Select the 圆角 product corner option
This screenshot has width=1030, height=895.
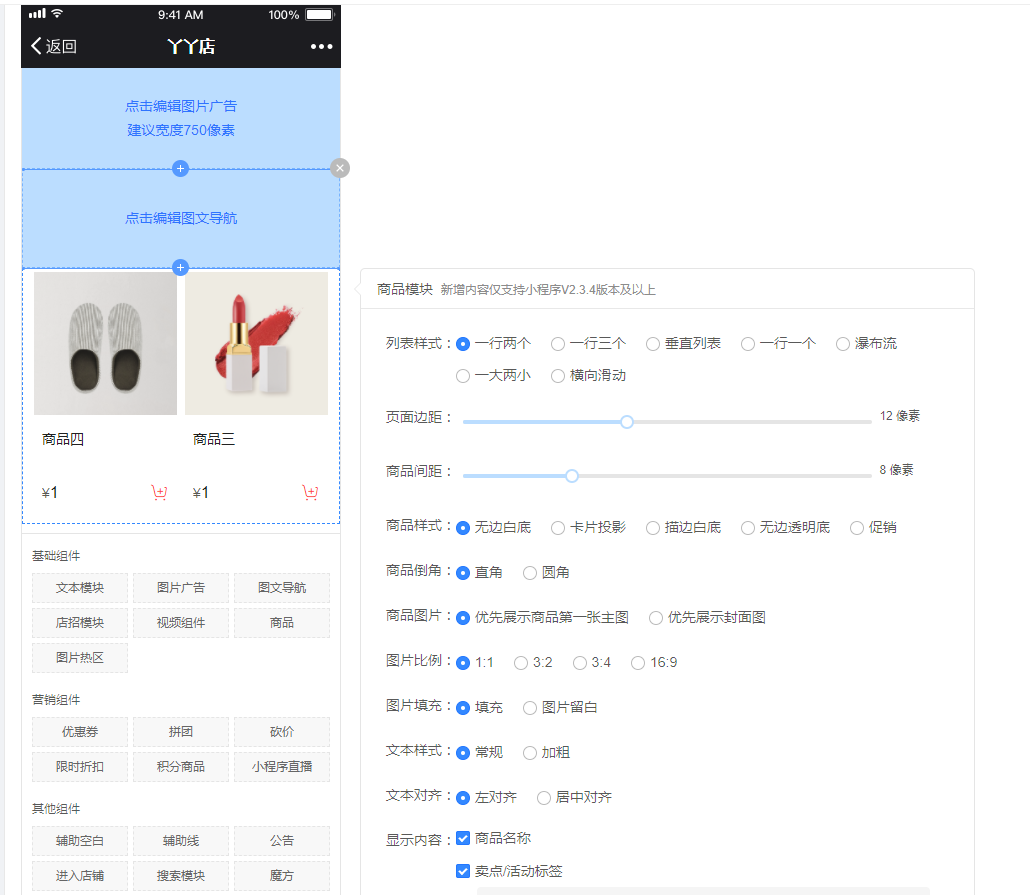(530, 573)
